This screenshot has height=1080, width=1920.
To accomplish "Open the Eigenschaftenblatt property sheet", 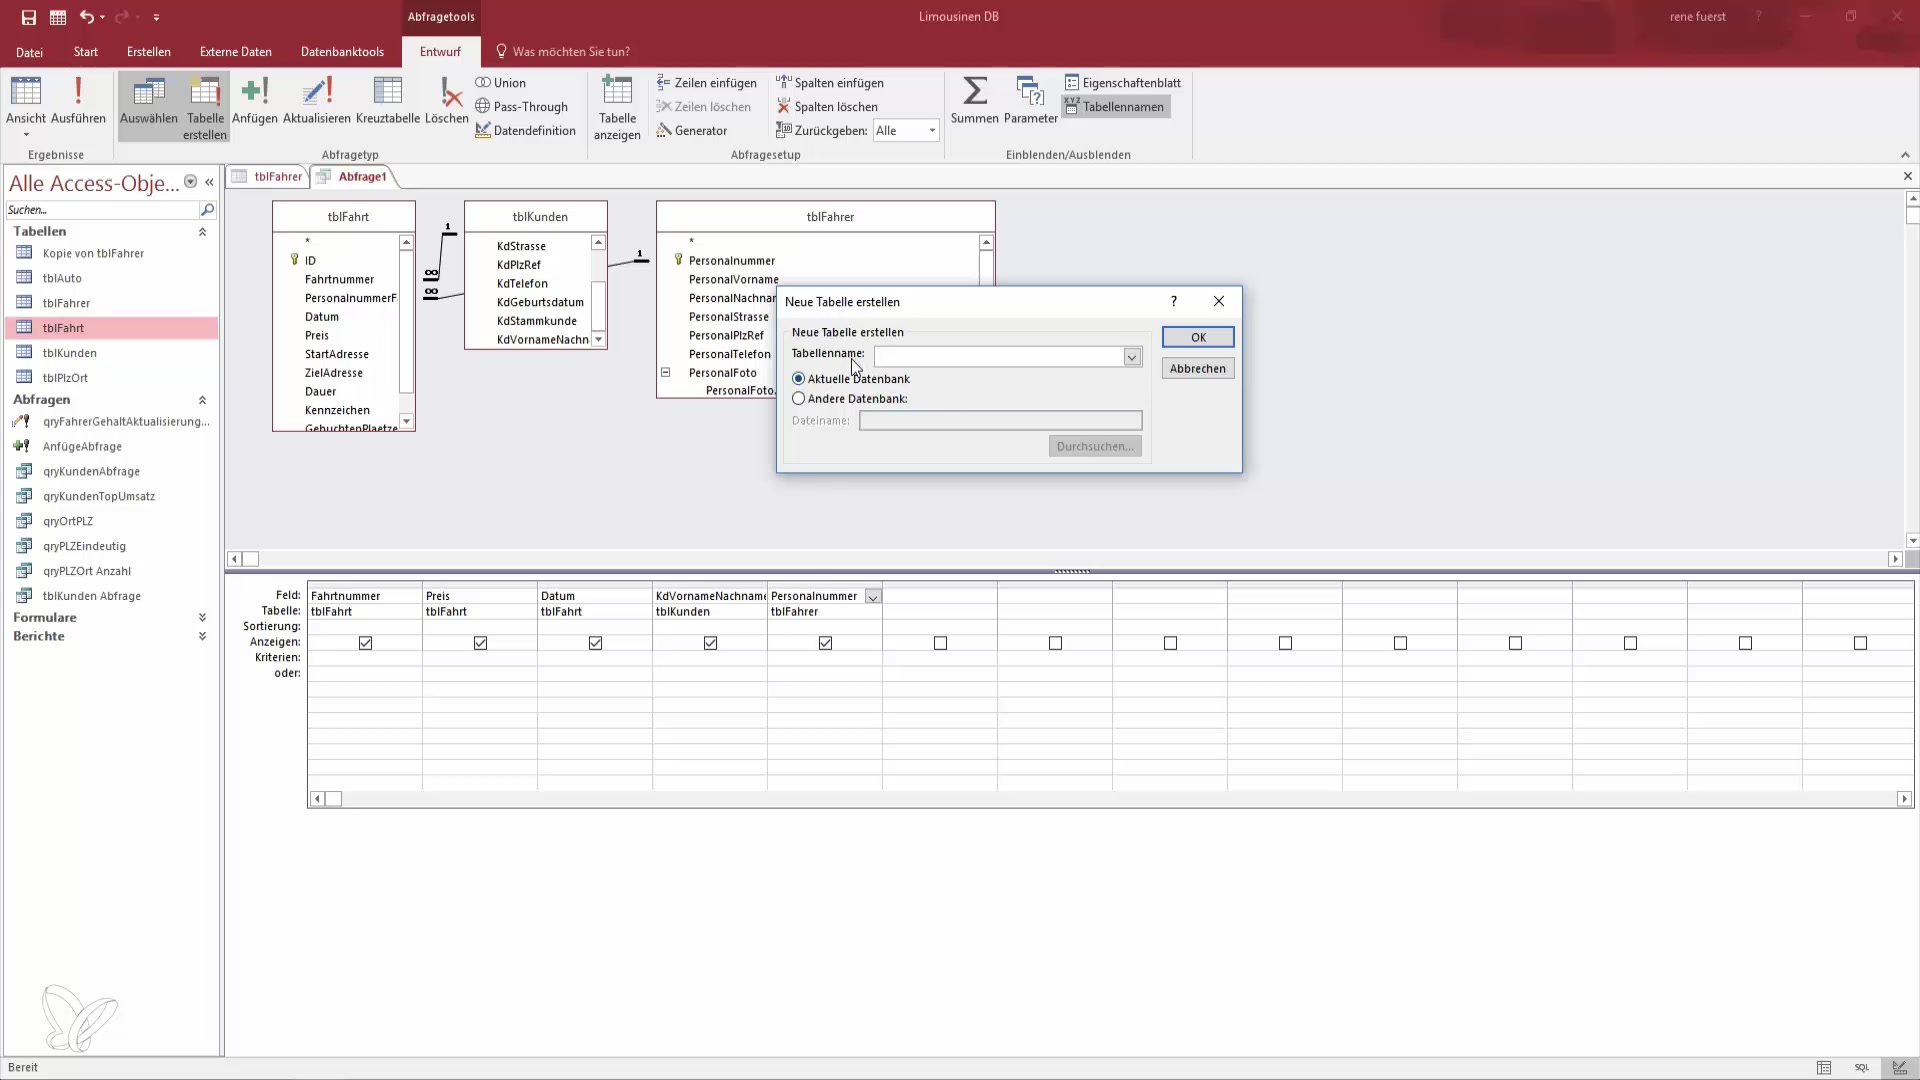I will [1123, 83].
